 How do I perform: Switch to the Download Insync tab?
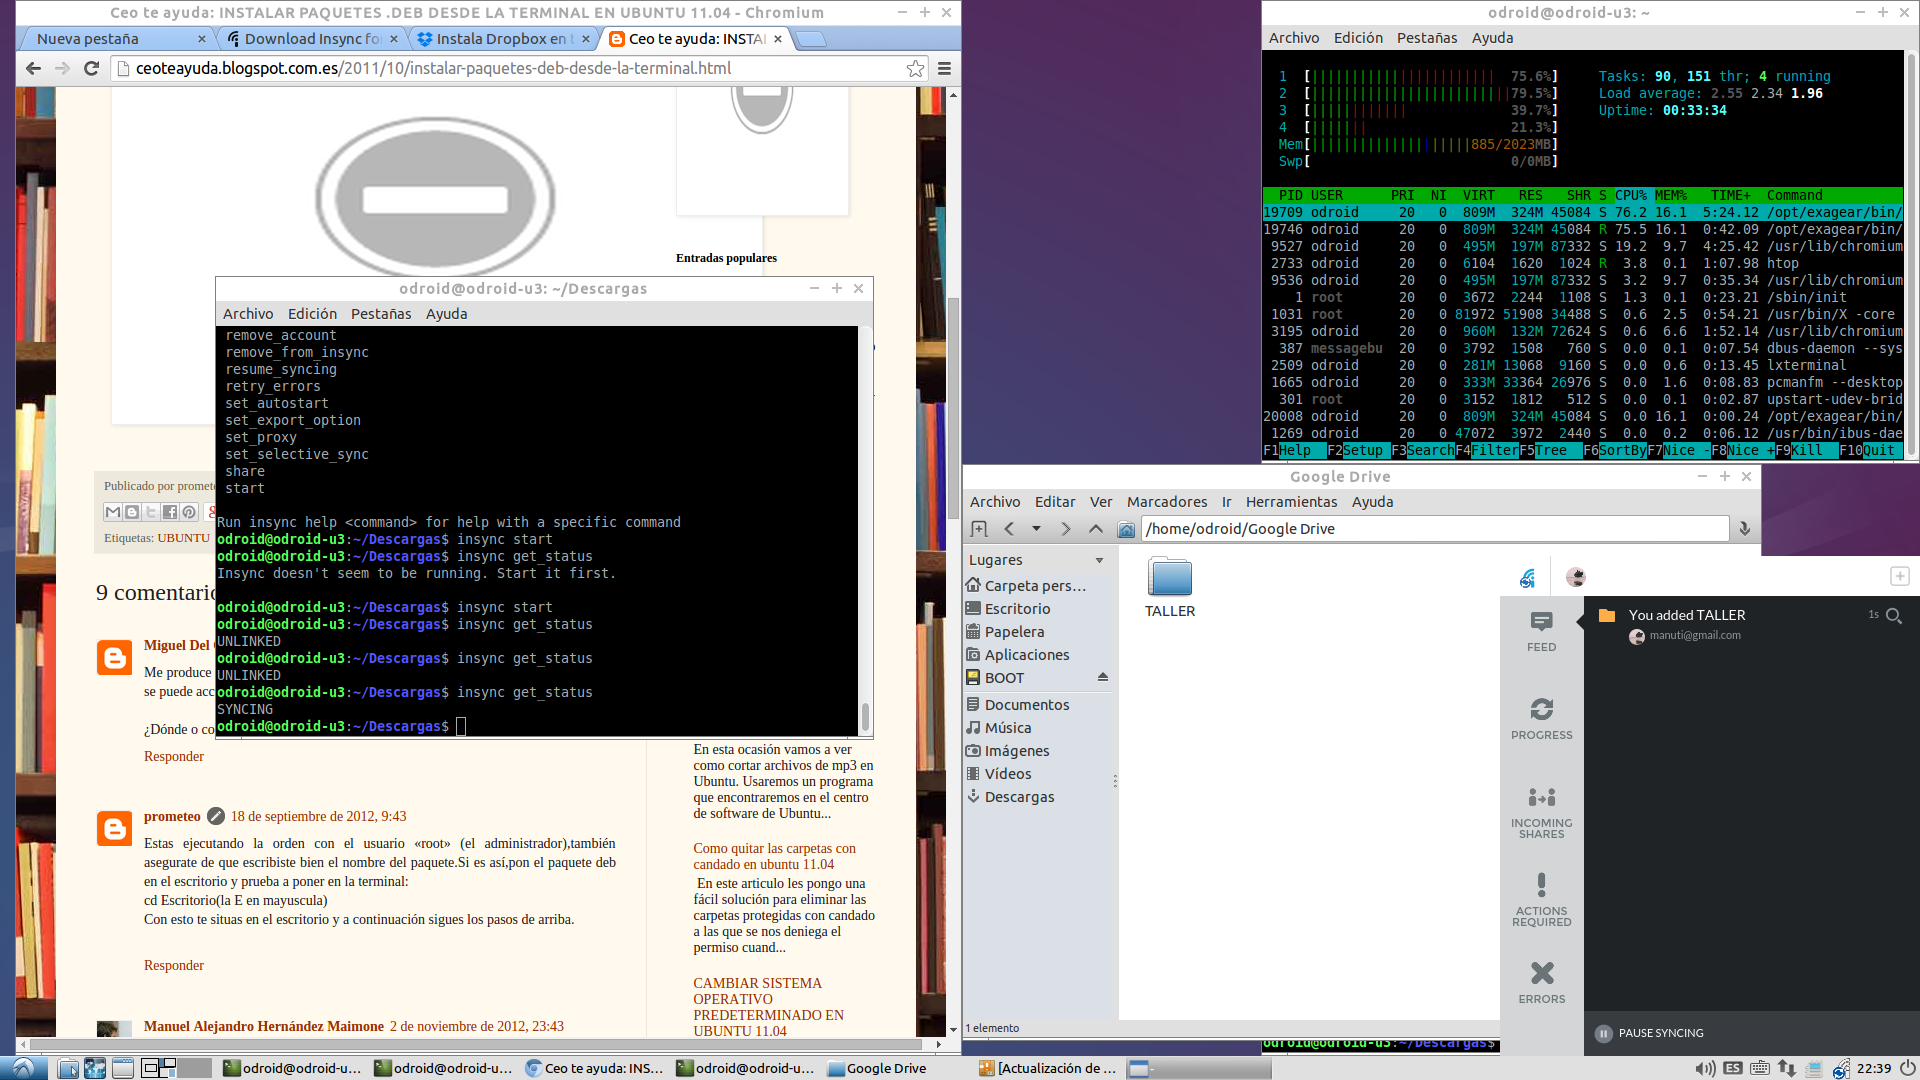[x=311, y=39]
